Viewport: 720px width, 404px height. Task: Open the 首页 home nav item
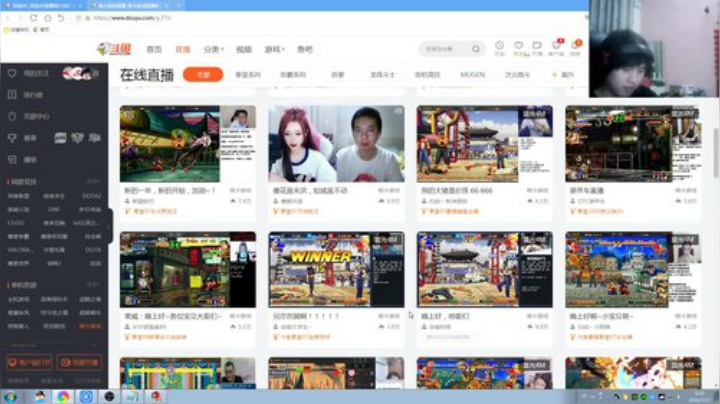154,49
